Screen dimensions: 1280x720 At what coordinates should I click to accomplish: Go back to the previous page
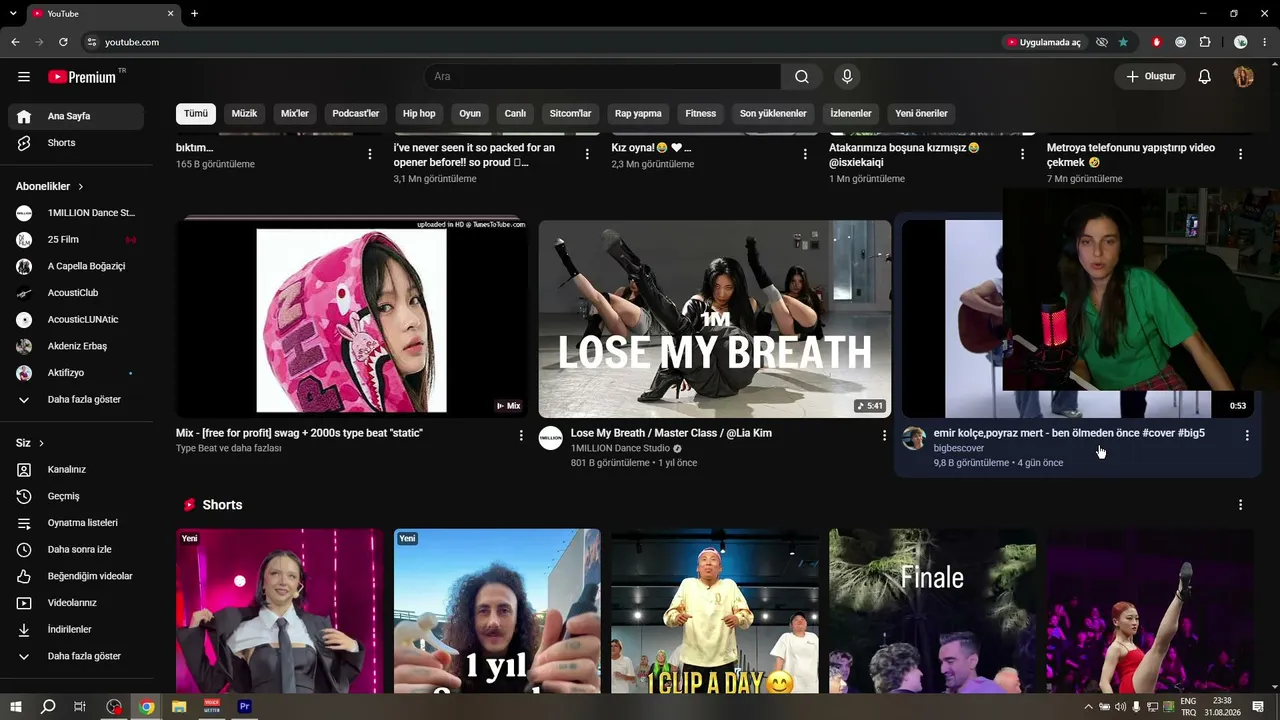(15, 42)
